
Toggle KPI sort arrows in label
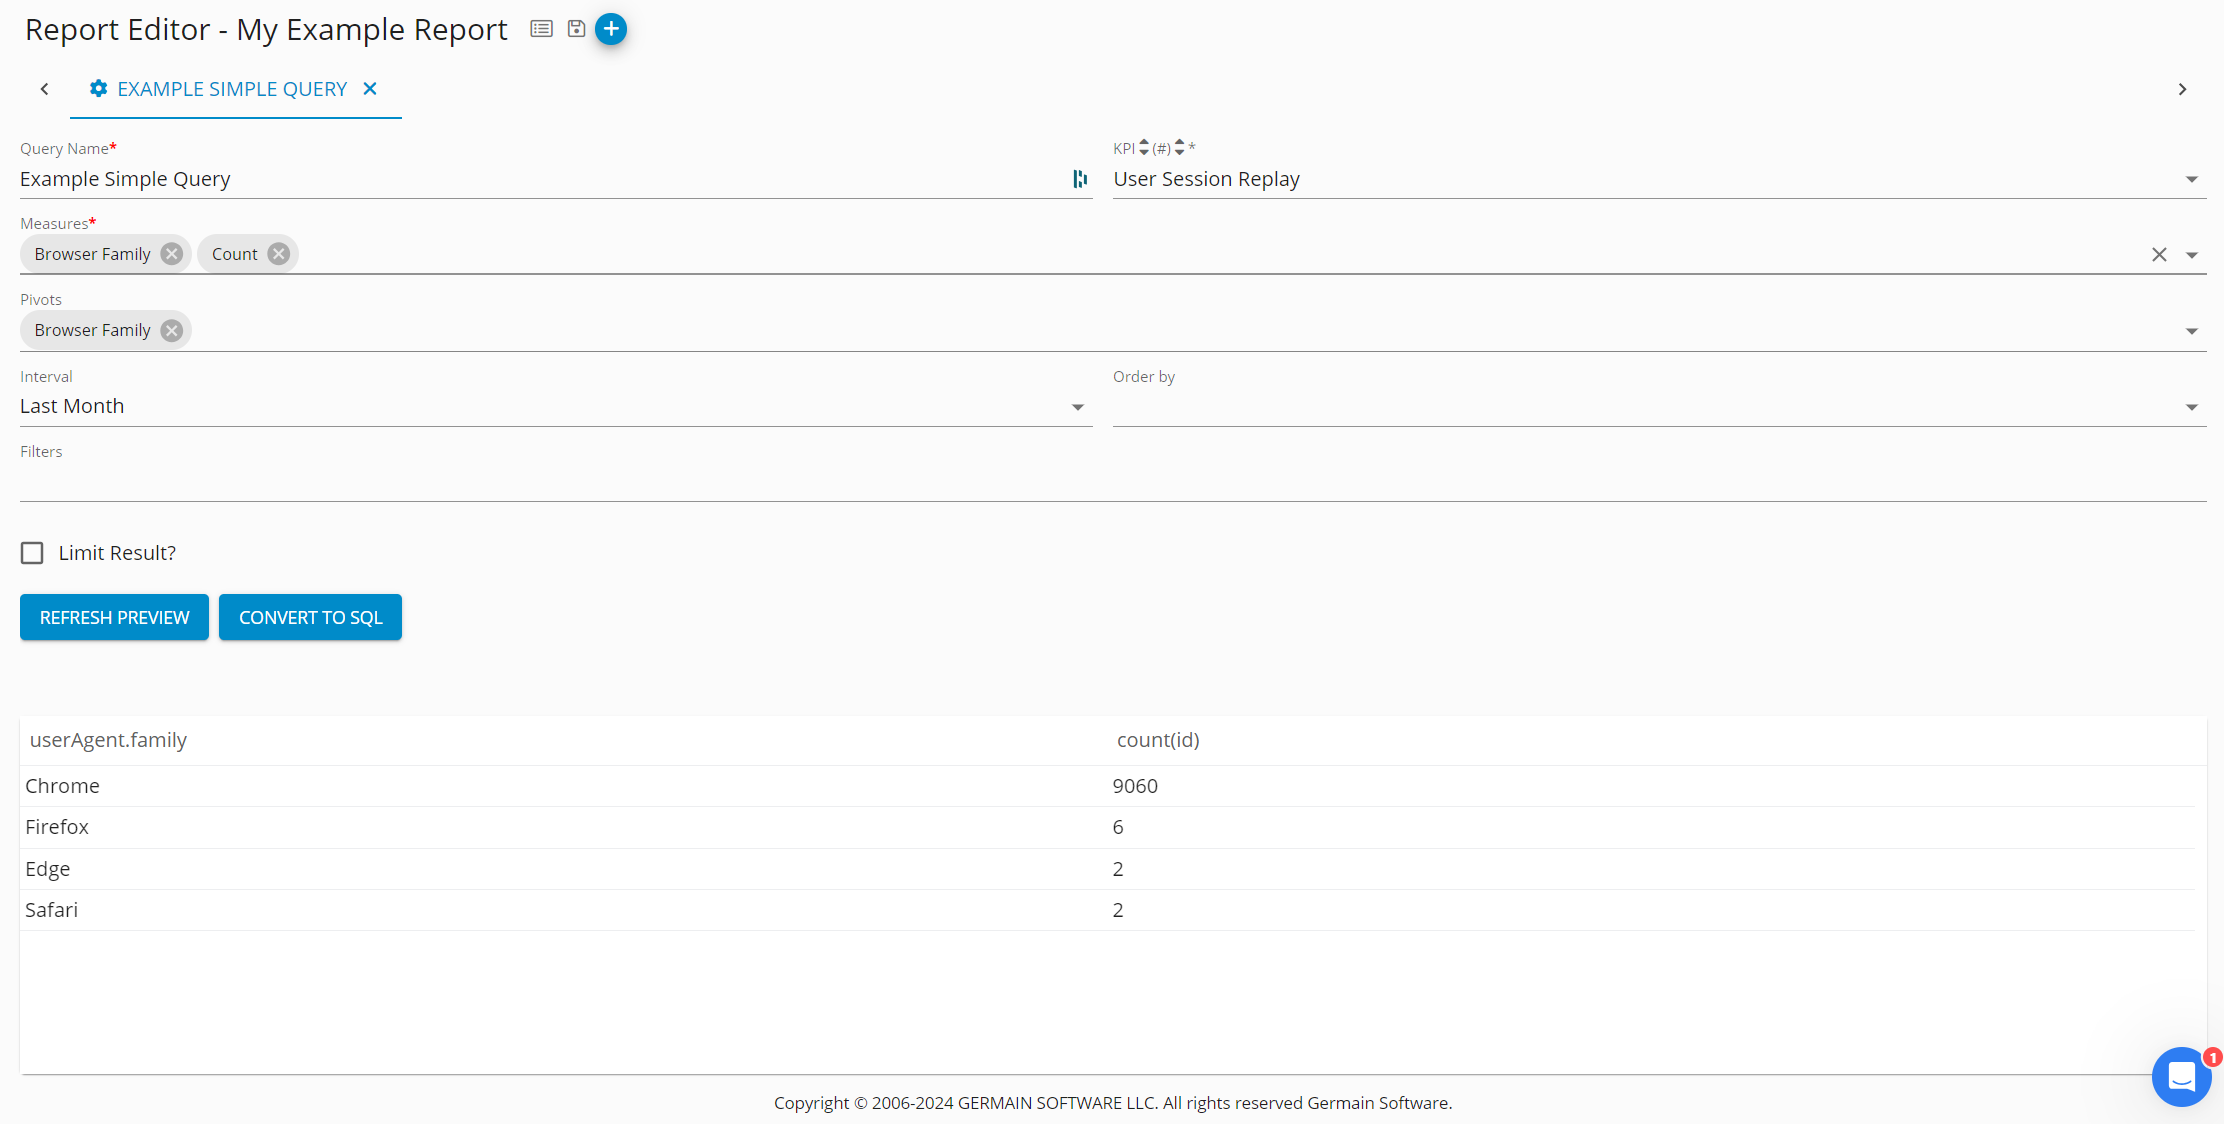[1144, 148]
